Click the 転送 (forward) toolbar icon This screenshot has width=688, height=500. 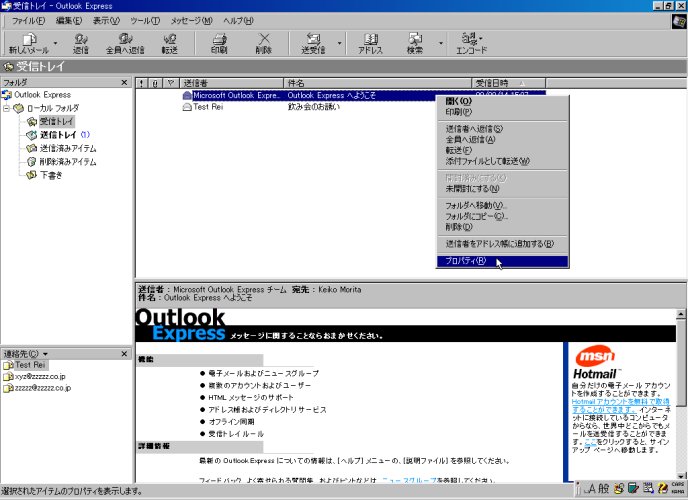(x=169, y=43)
